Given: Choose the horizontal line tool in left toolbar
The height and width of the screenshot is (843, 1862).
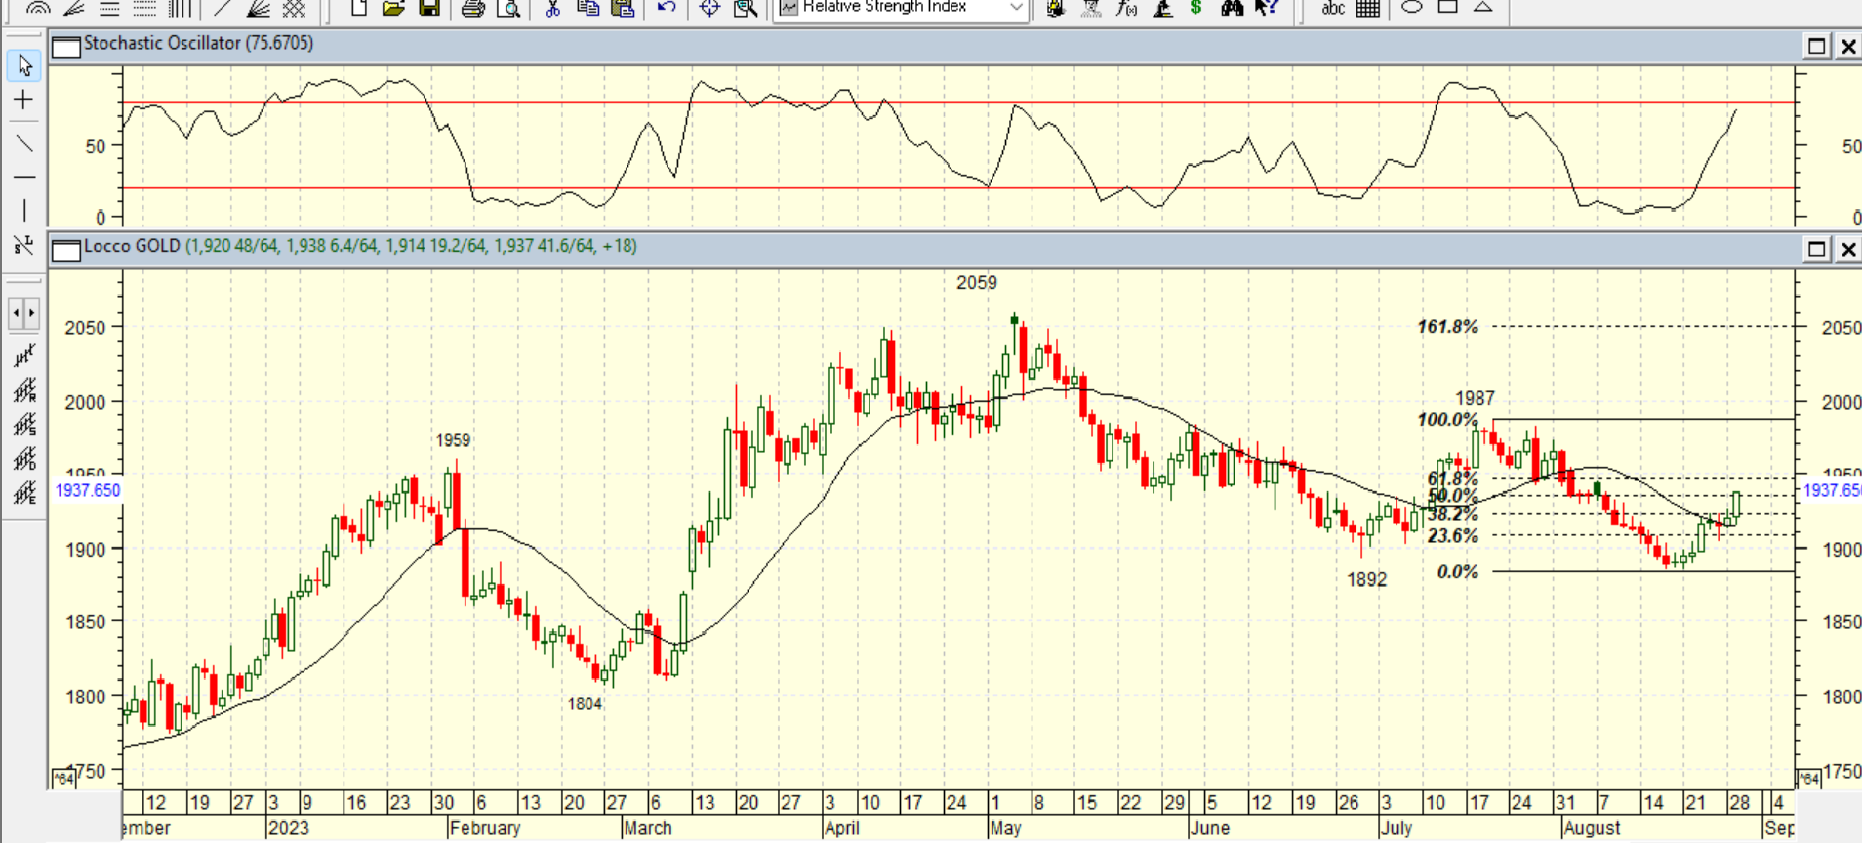Looking at the screenshot, I should 24,177.
